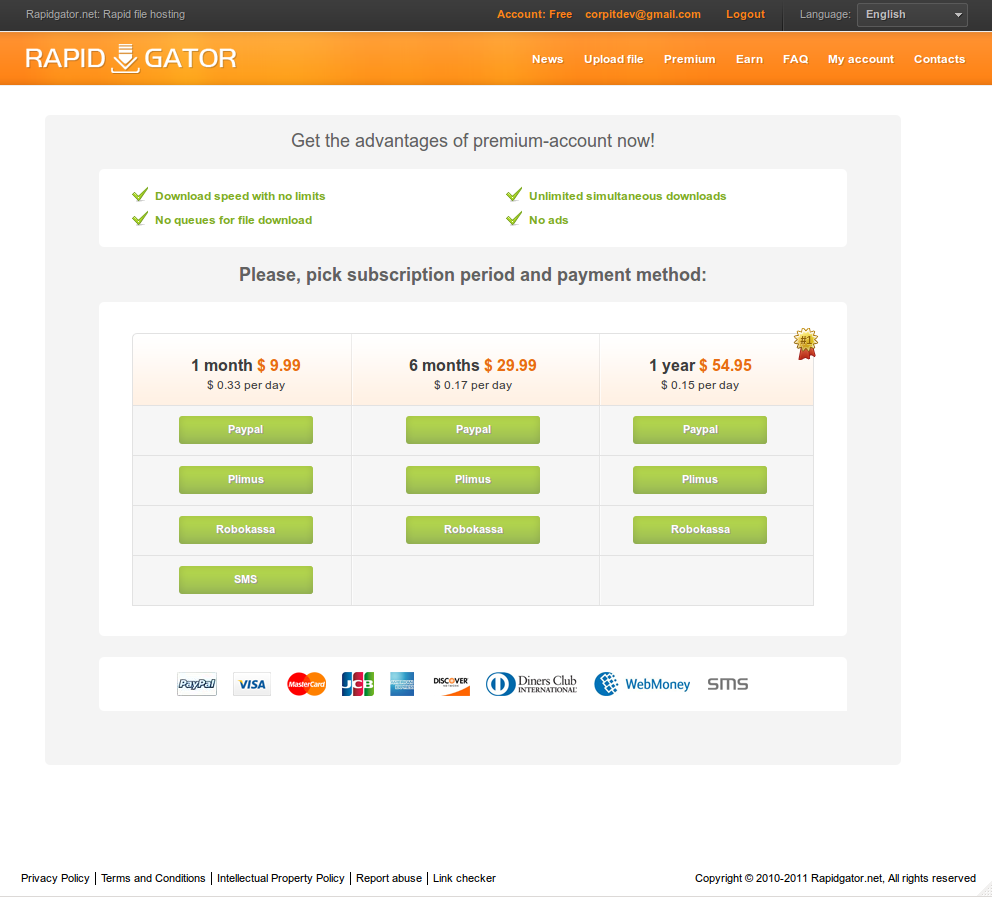Choose Plimus for the 1 year plan

700,479
